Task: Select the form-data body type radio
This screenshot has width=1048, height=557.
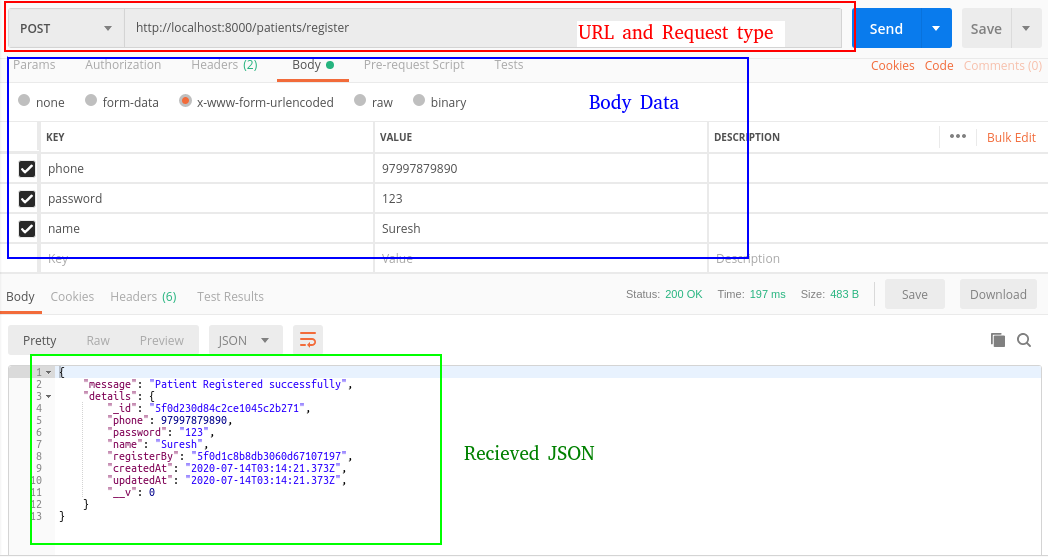Action: pyautogui.click(x=91, y=100)
